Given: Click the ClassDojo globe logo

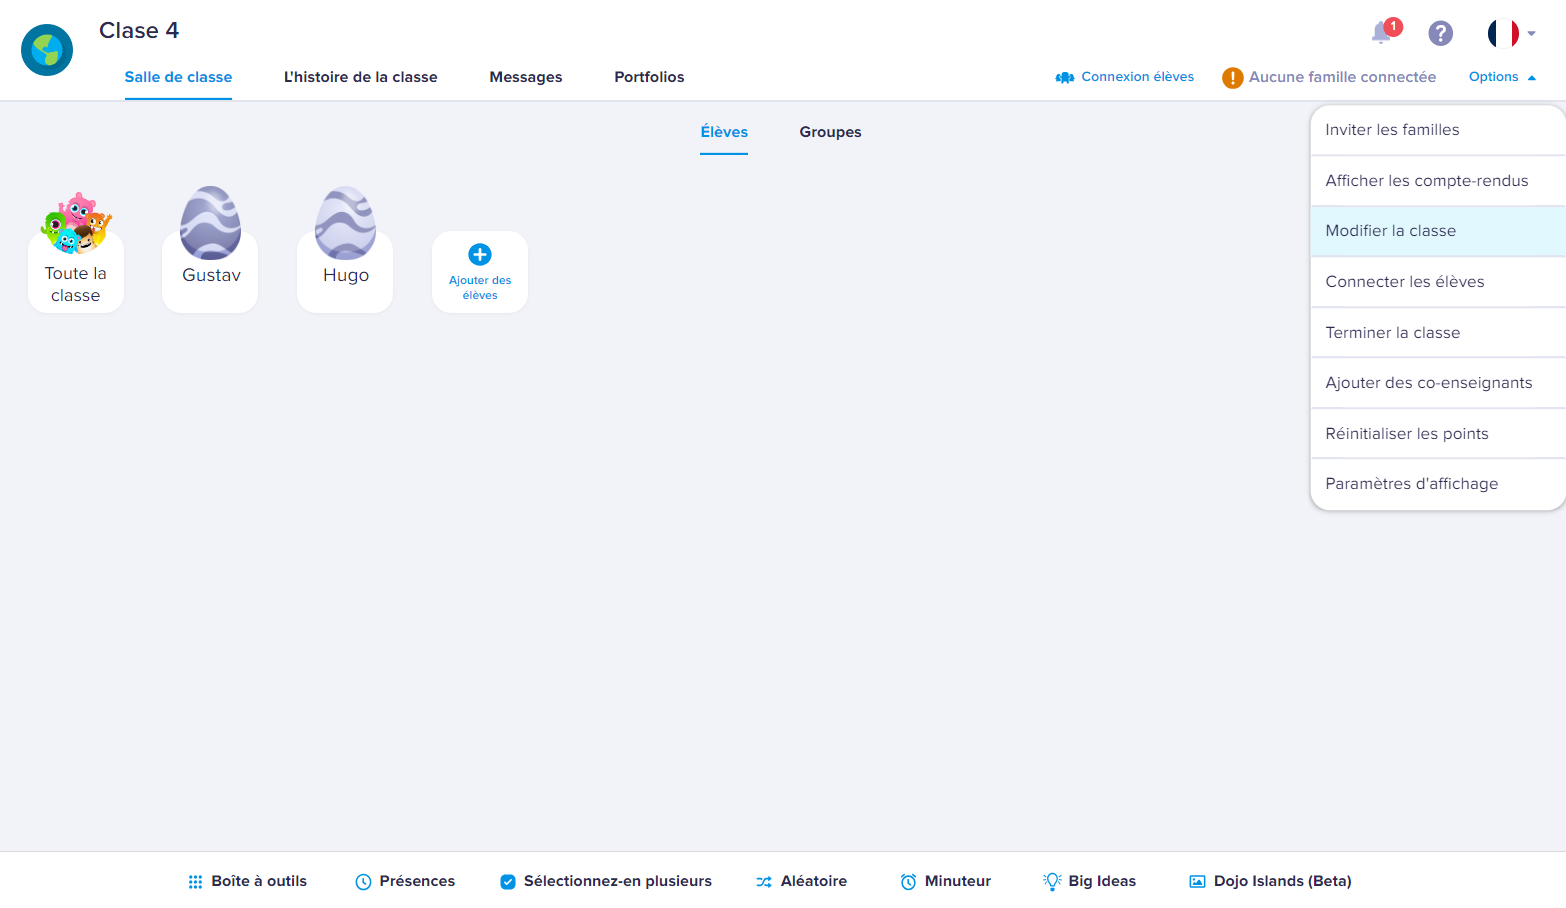Looking at the screenshot, I should click(x=46, y=49).
